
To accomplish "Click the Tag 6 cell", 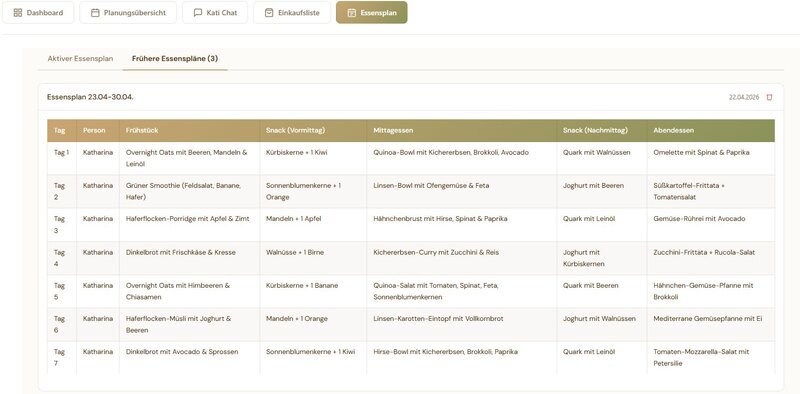I will click(x=62, y=325).
